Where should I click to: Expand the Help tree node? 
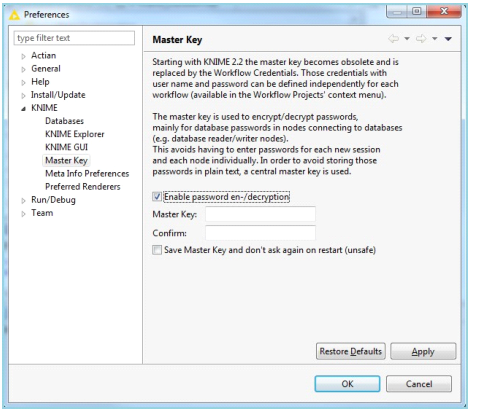click(x=23, y=82)
